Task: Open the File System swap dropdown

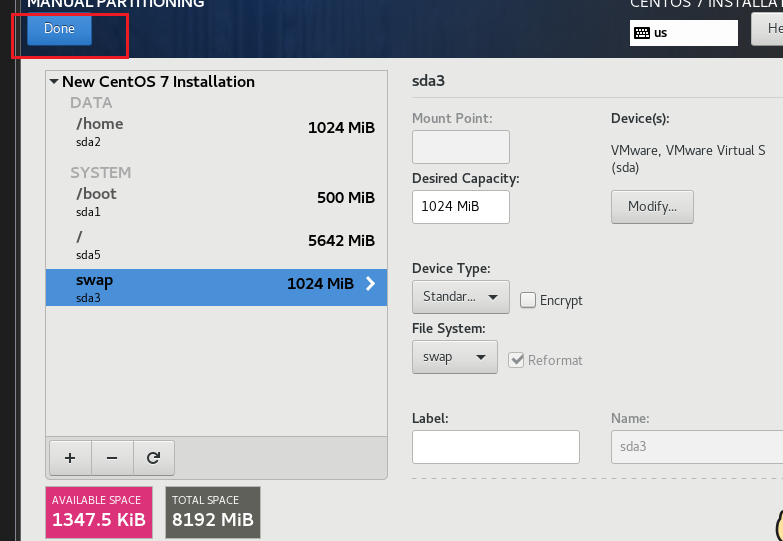Action: click(x=454, y=357)
